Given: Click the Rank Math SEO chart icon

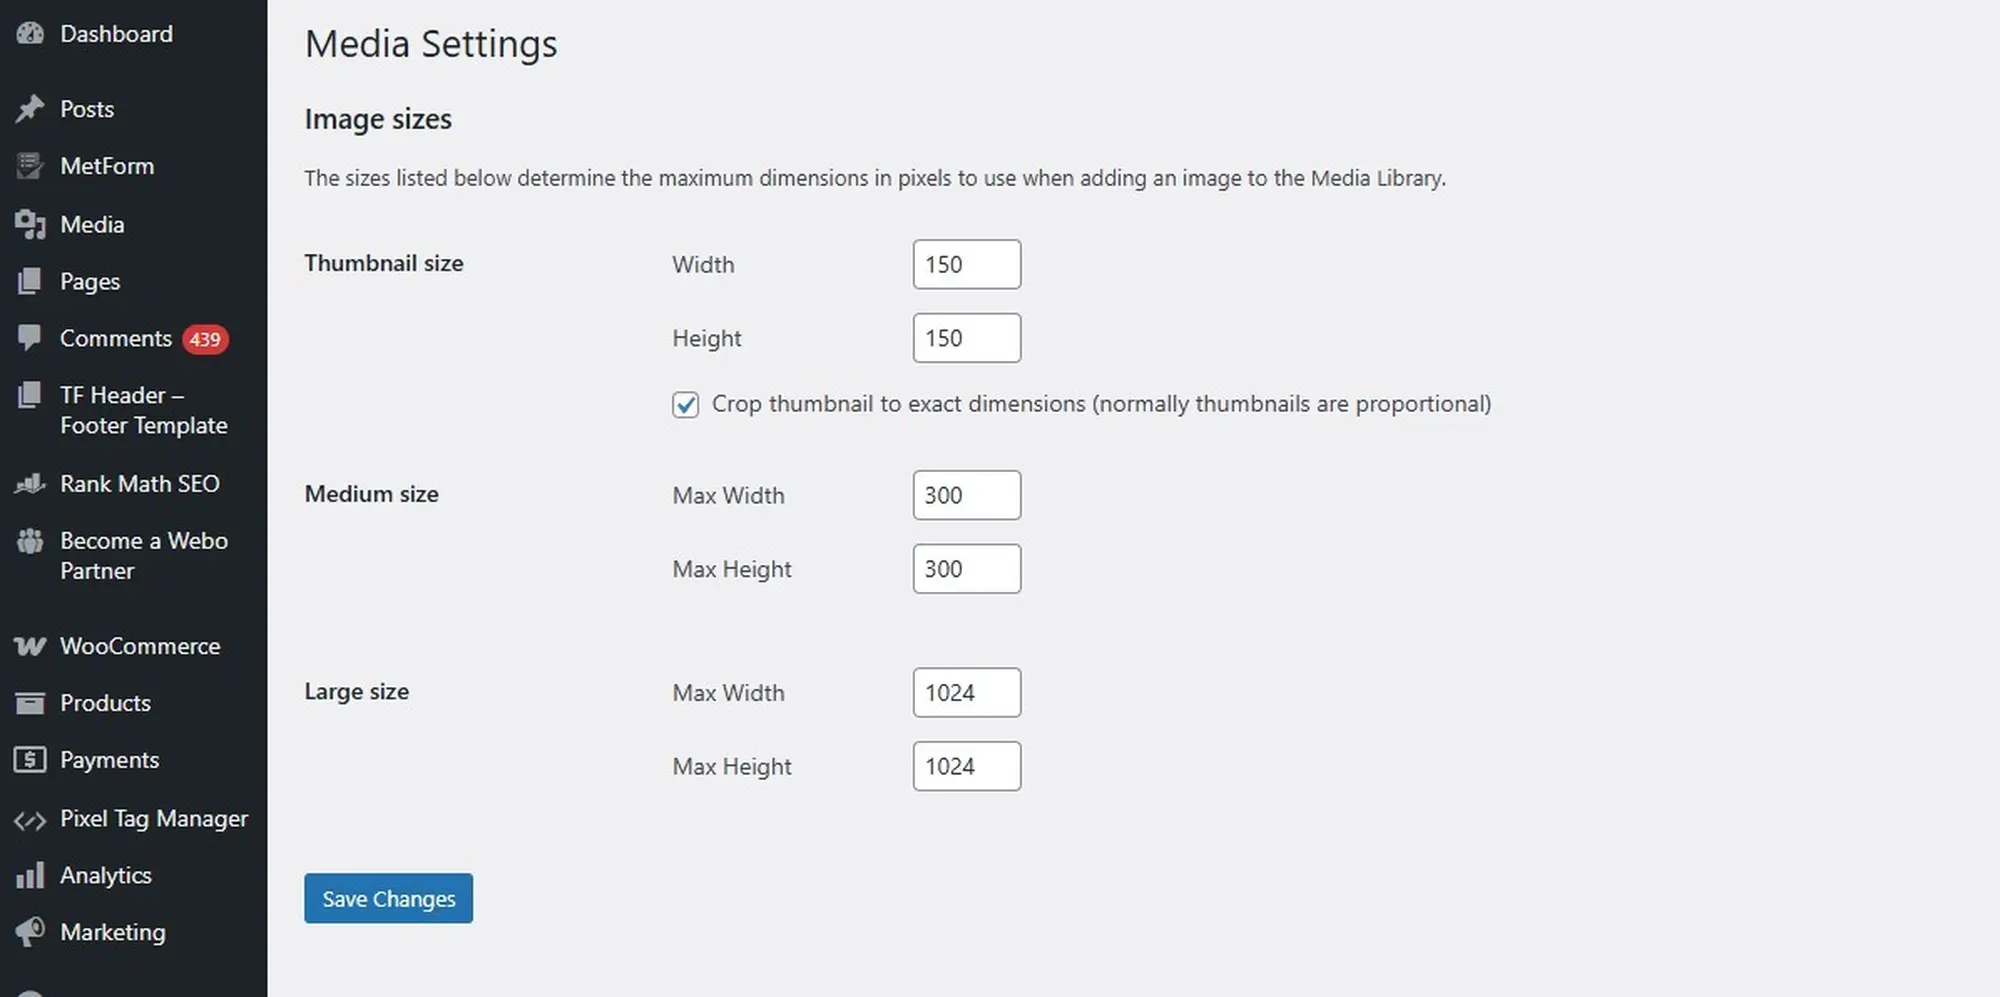Looking at the screenshot, I should point(30,484).
